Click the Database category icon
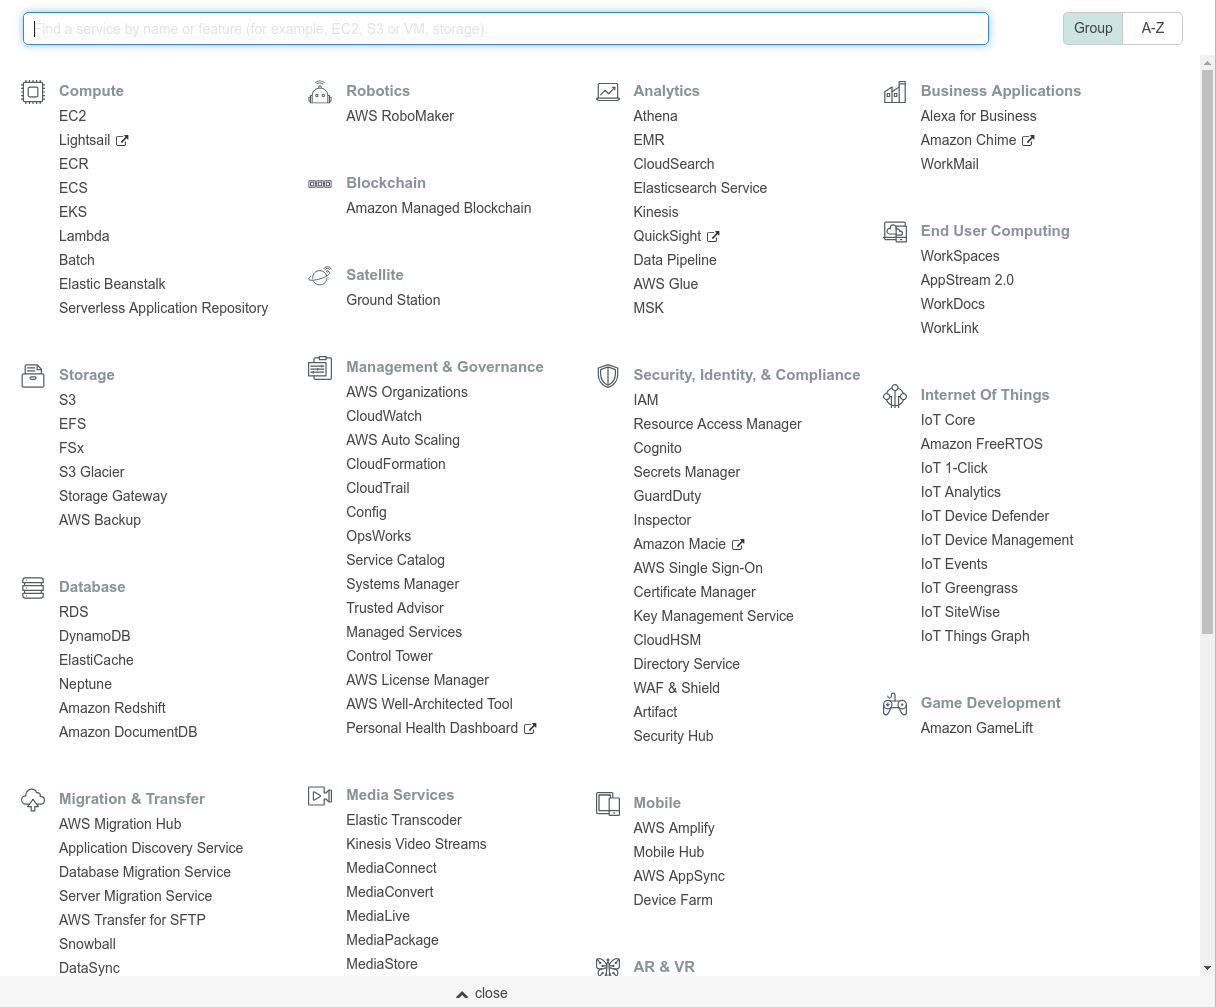Image resolution: width=1216 pixels, height=1007 pixels. coord(33,588)
